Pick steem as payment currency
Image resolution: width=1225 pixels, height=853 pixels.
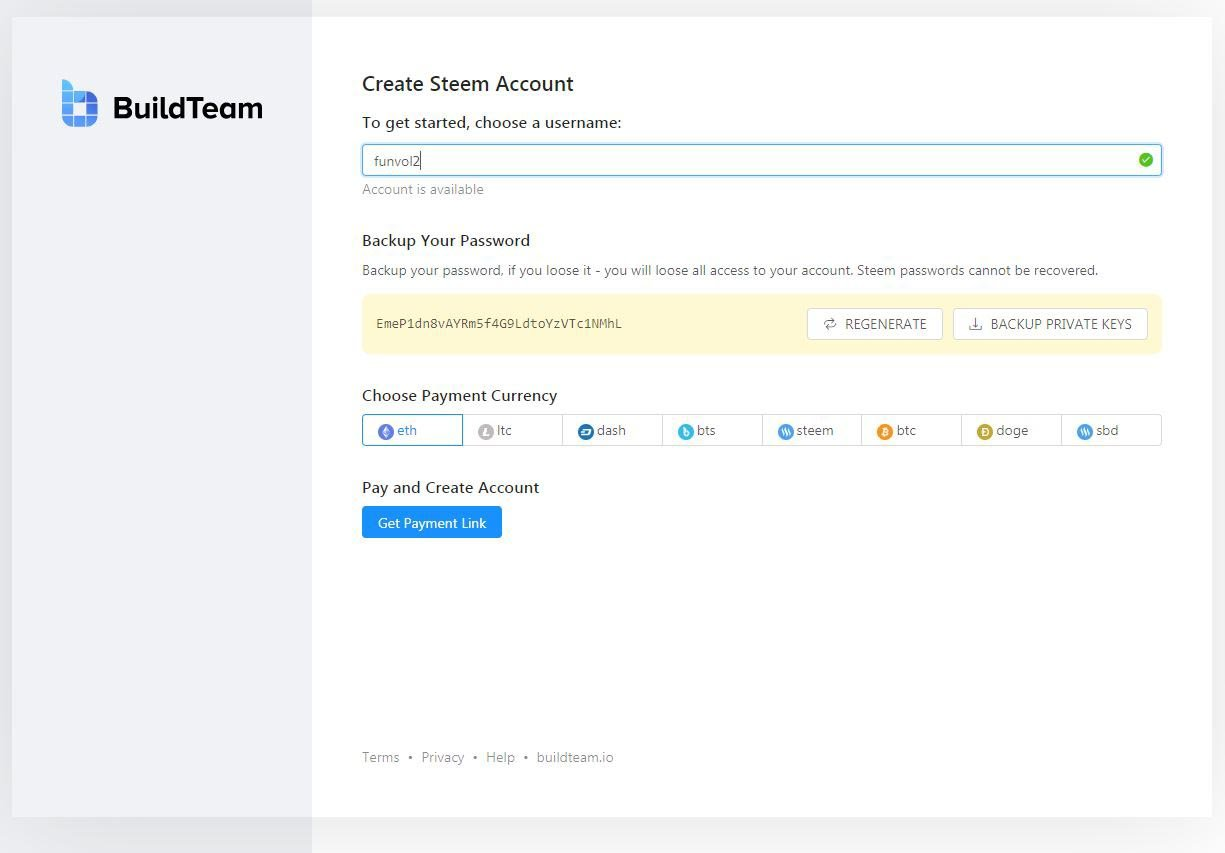click(812, 430)
